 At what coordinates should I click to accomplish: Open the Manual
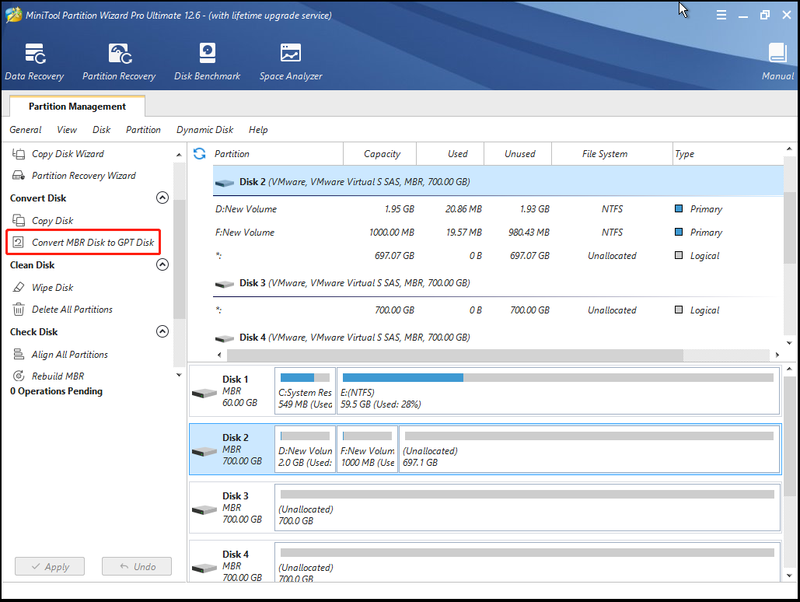778,61
